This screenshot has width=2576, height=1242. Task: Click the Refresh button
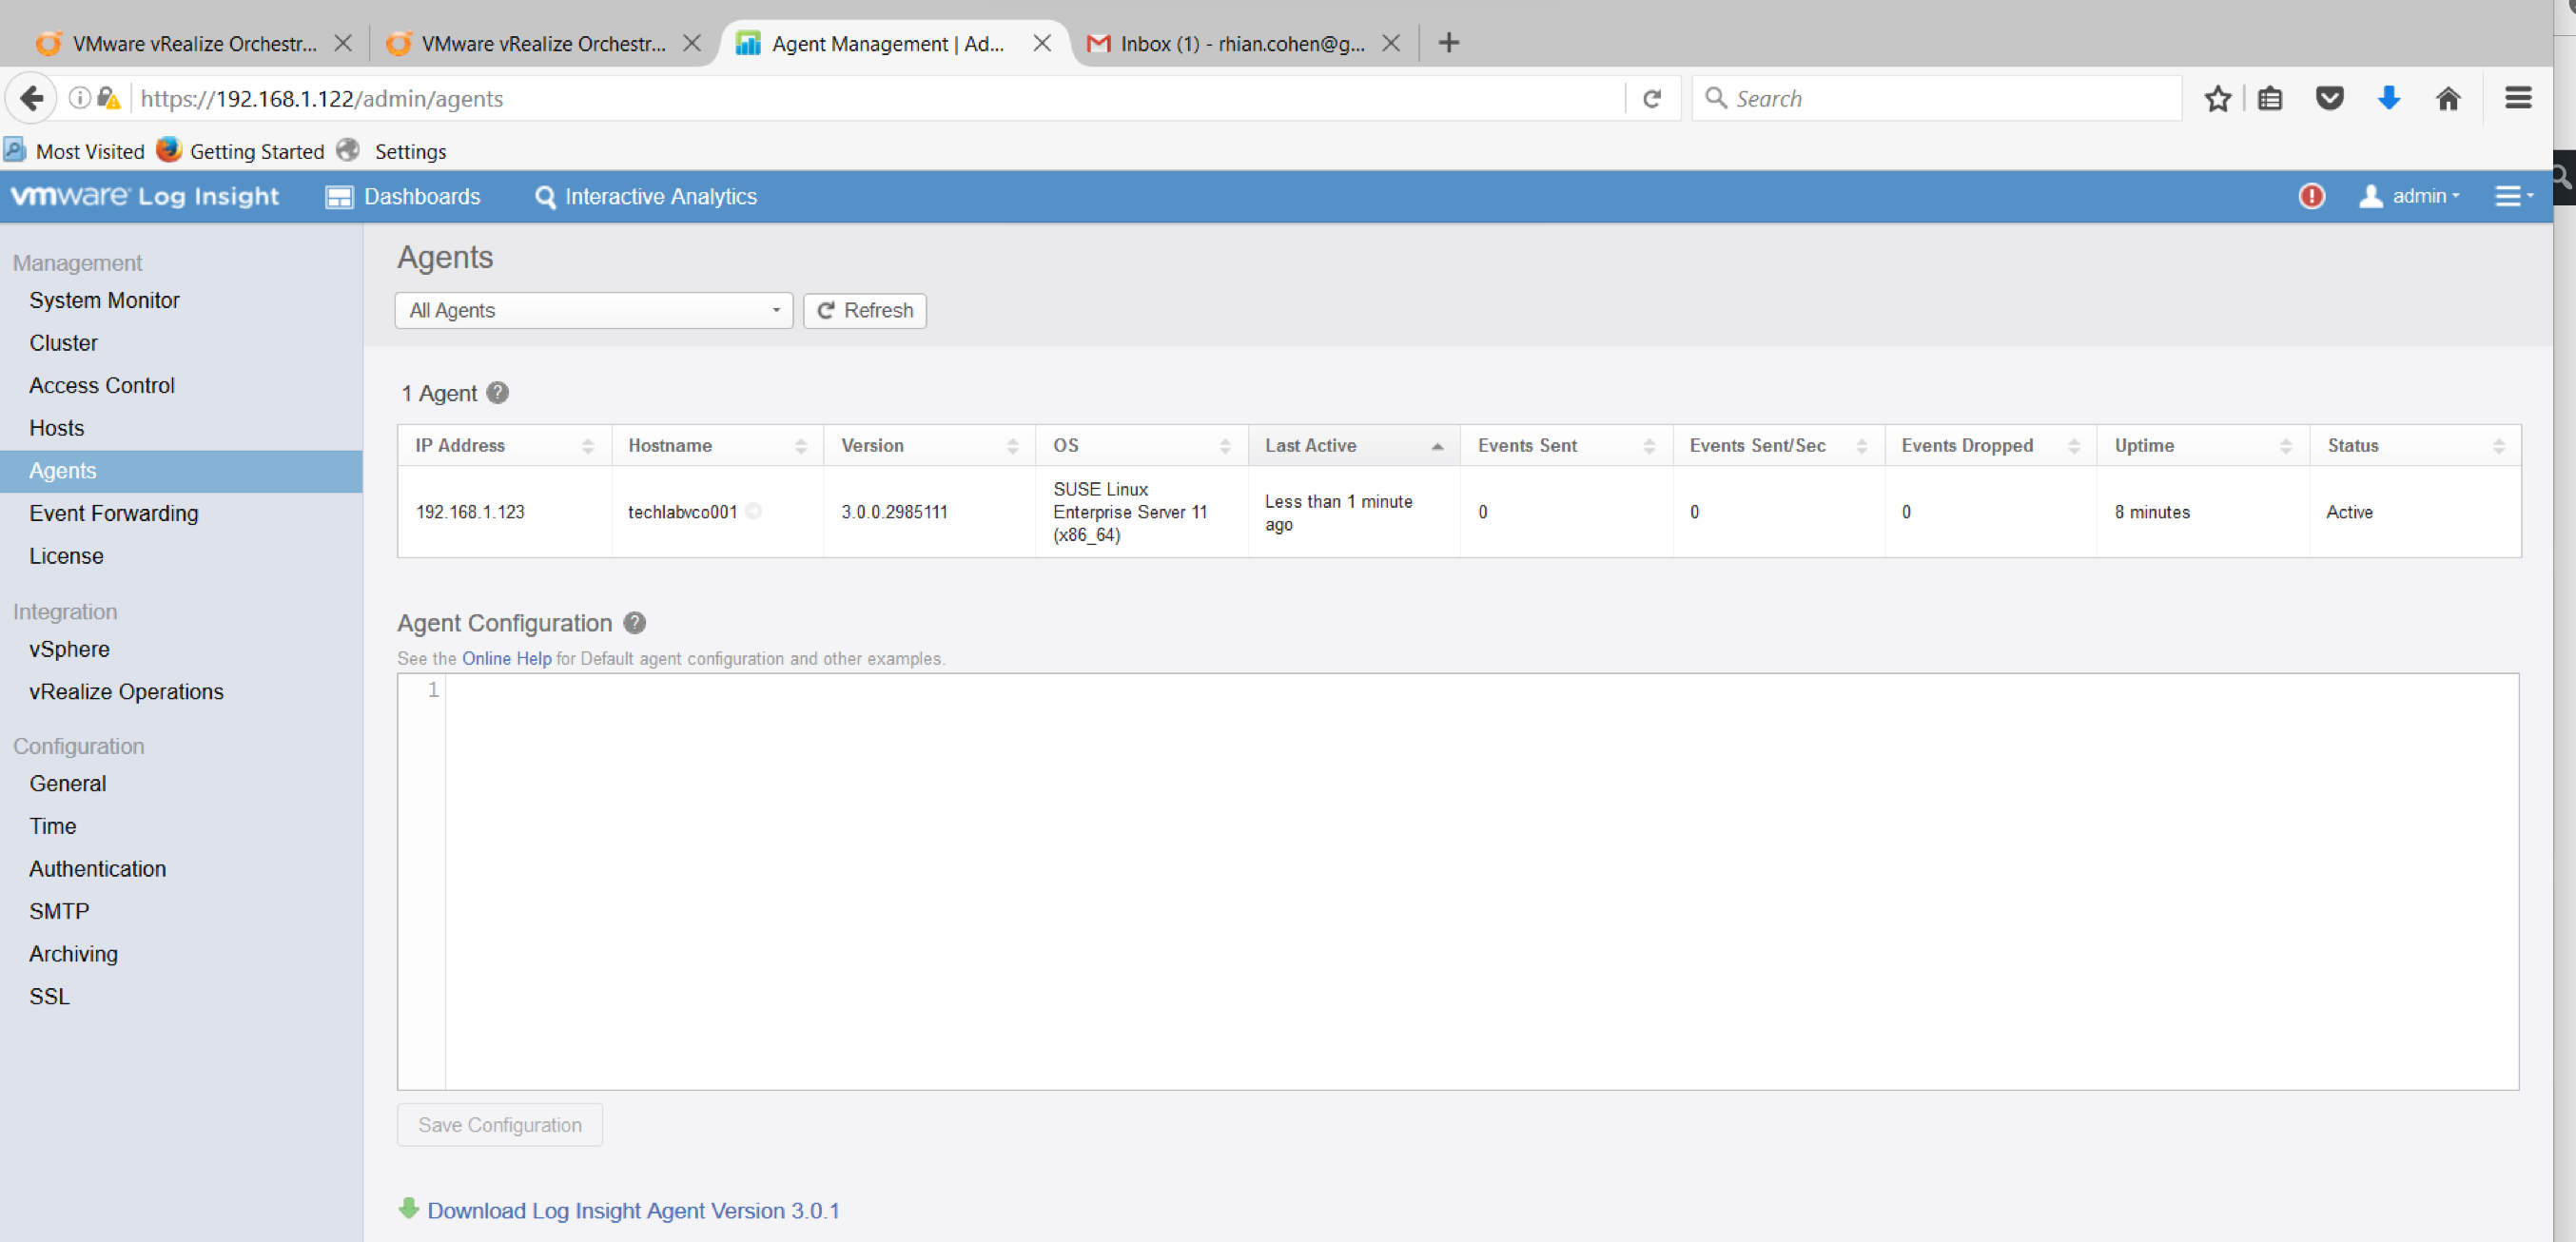(865, 310)
